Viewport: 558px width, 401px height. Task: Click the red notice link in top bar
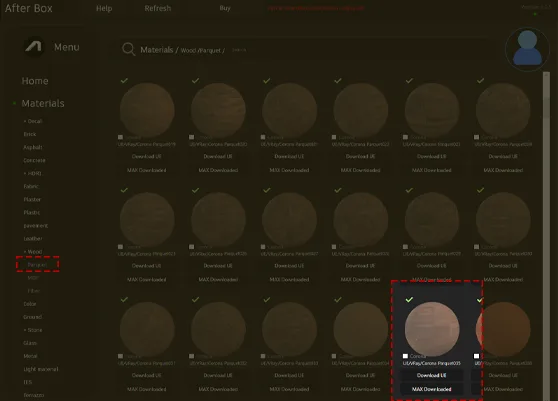(316, 8)
